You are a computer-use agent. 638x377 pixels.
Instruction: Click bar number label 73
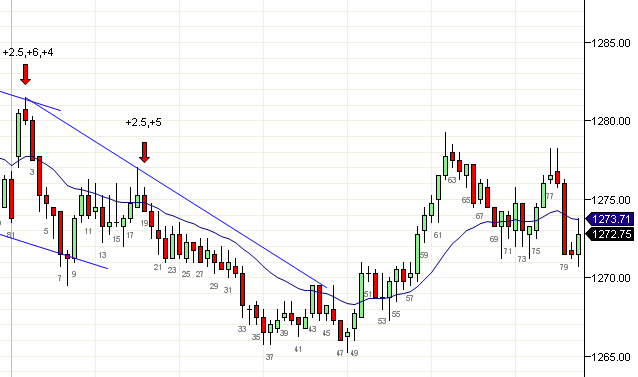[x=522, y=259]
